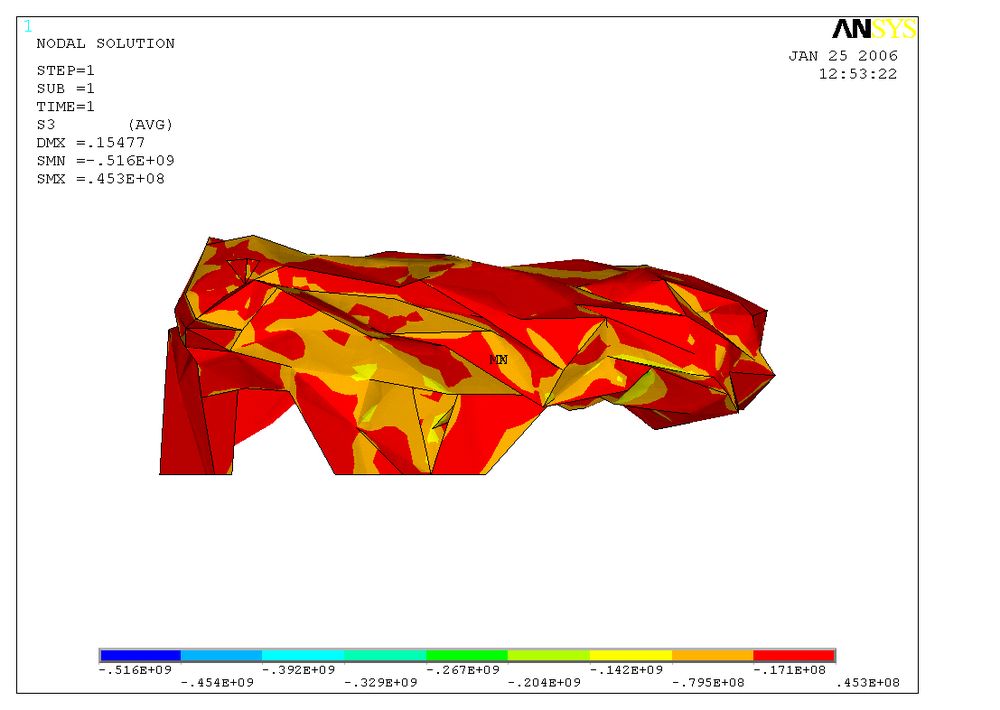Click the SMX =.453E+08 maximum stress text

(x=101, y=179)
